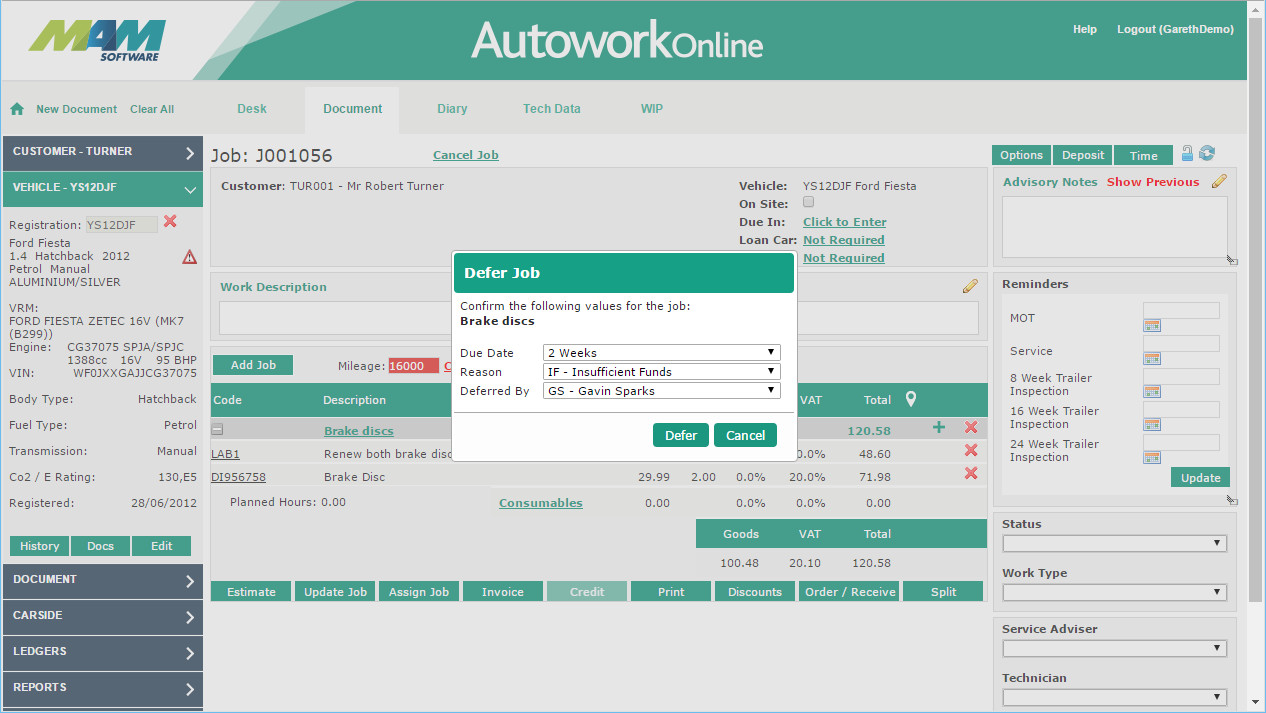Switch to the Diary tab
This screenshot has width=1266, height=713.
[x=452, y=109]
